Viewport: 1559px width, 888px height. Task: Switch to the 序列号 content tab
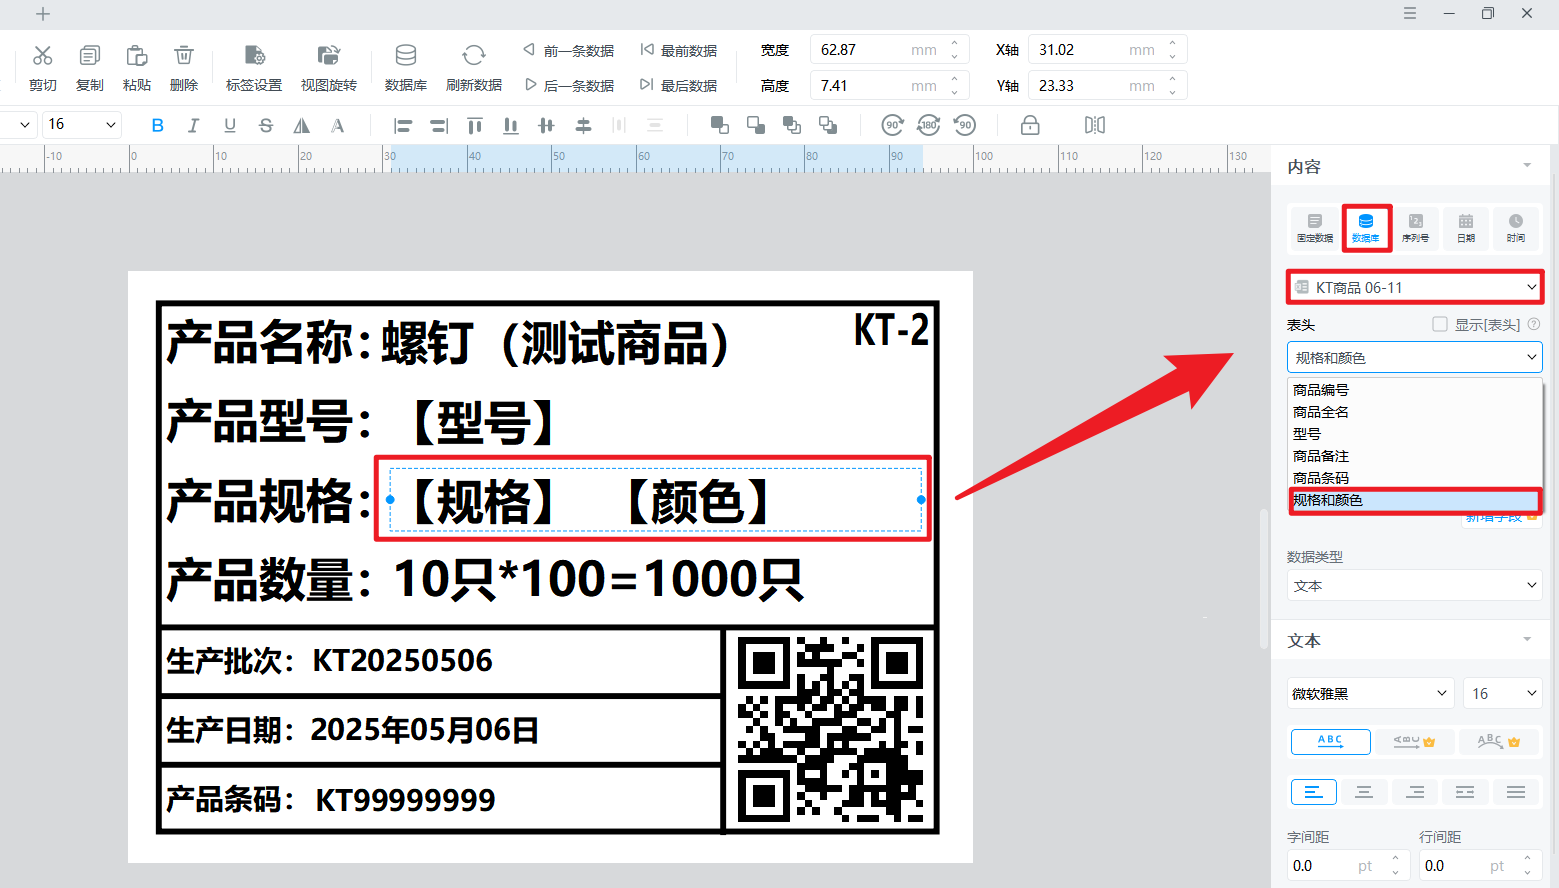pos(1415,228)
